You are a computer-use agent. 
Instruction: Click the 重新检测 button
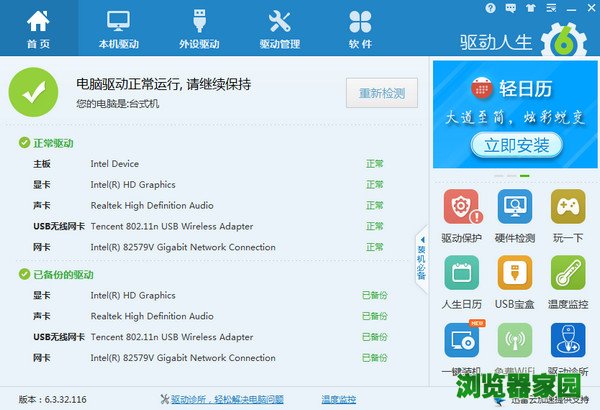pyautogui.click(x=382, y=94)
